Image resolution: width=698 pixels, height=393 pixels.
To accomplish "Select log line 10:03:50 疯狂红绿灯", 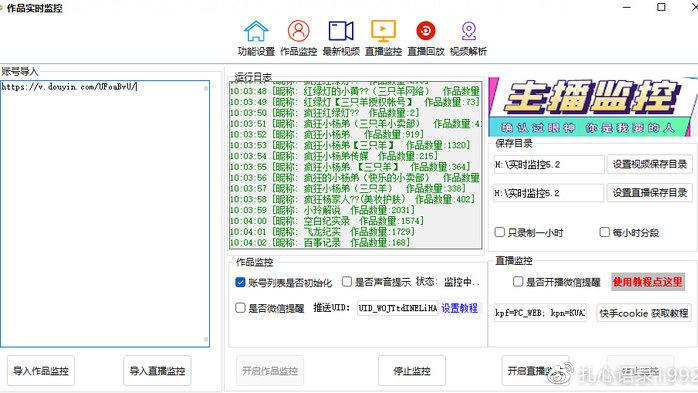I will click(325, 113).
